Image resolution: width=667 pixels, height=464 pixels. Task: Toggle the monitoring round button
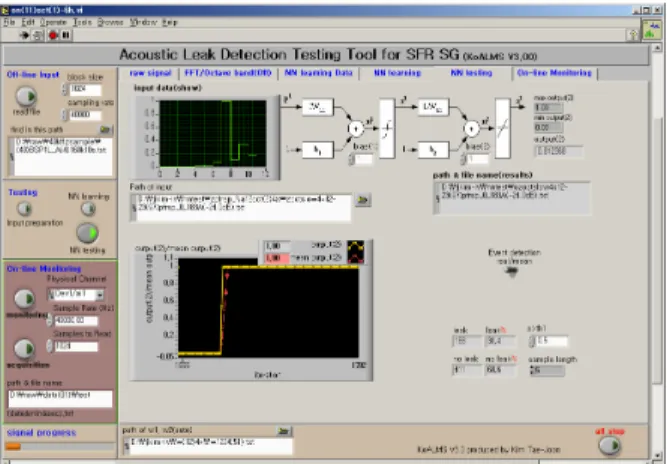pyautogui.click(x=24, y=299)
